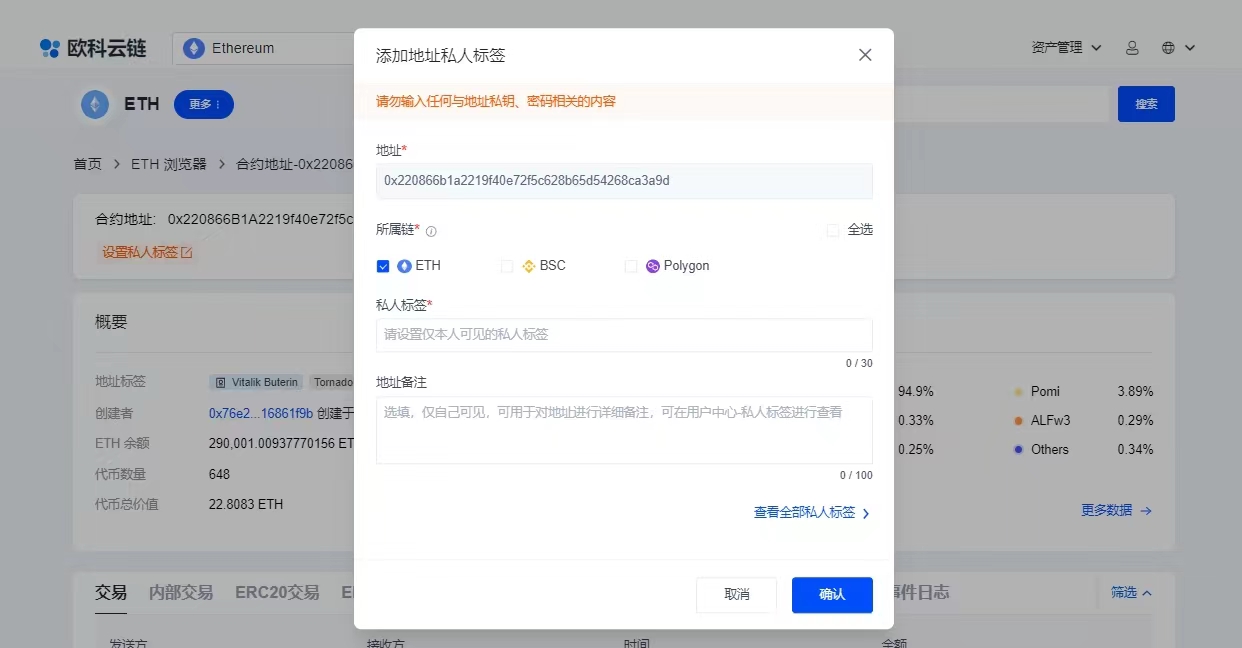Uncheck the ETH chain checkbox
This screenshot has width=1242, height=648.
[x=383, y=265]
